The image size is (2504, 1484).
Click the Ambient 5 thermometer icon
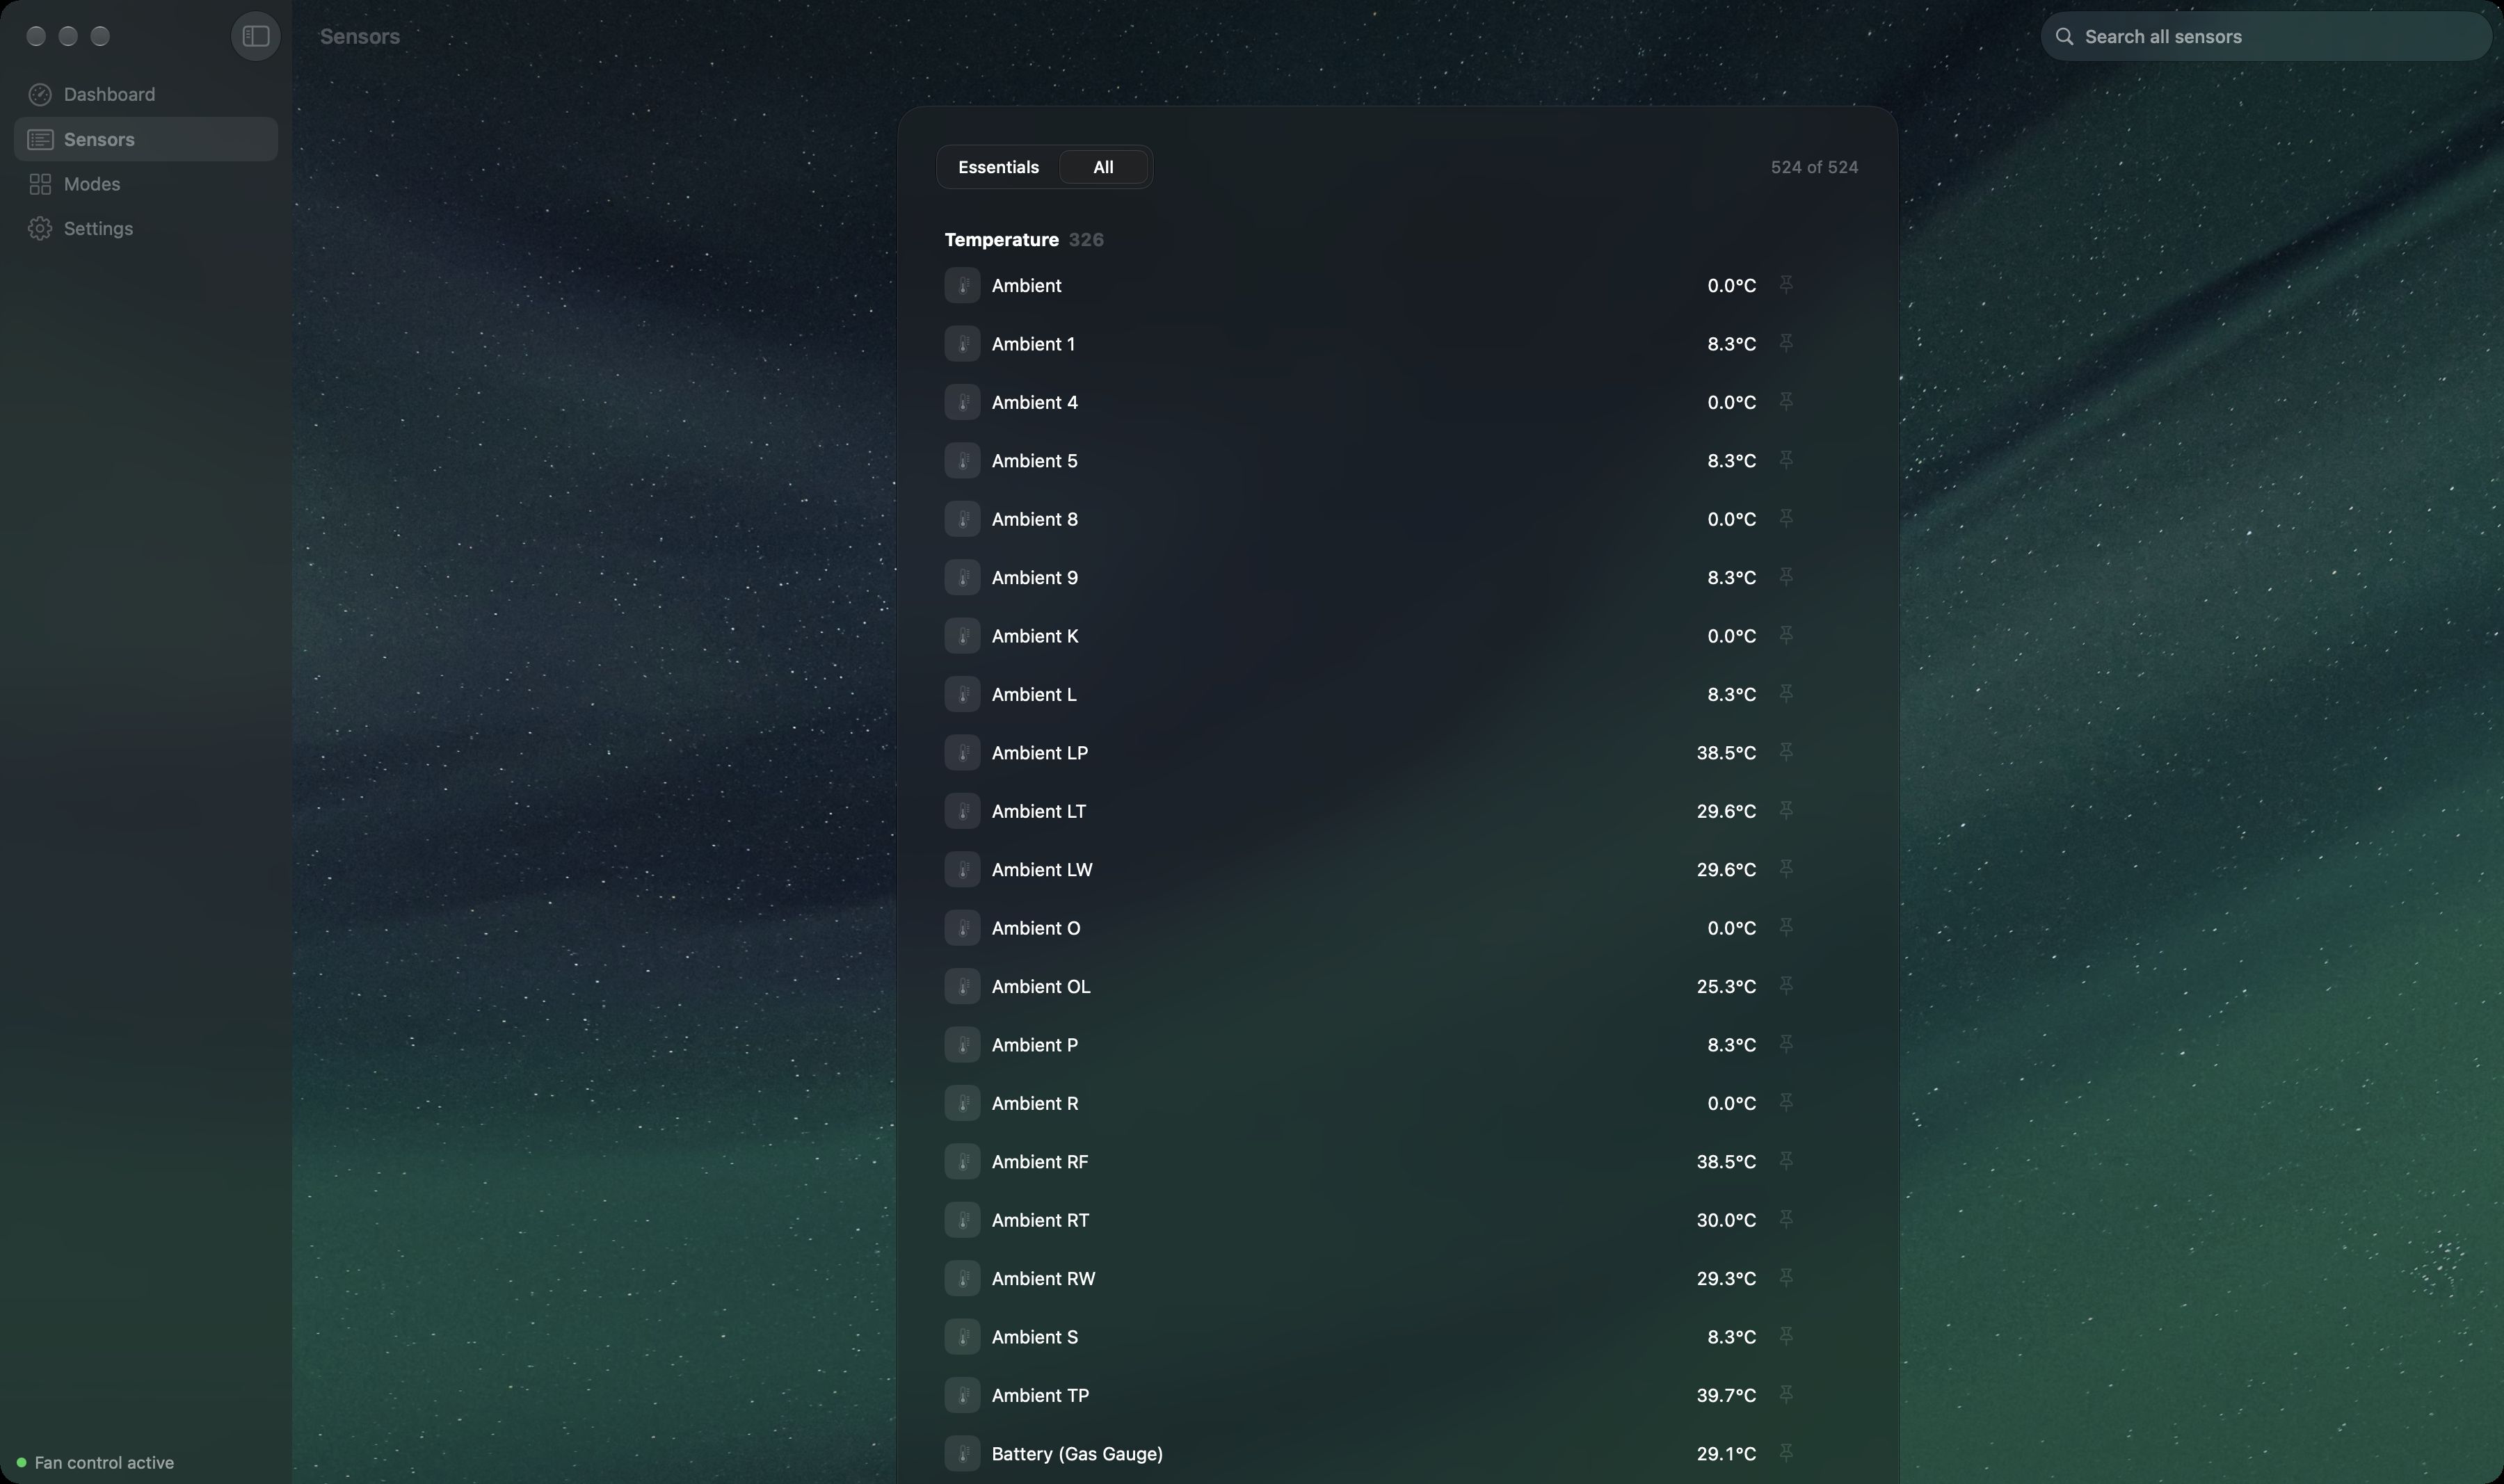962,460
